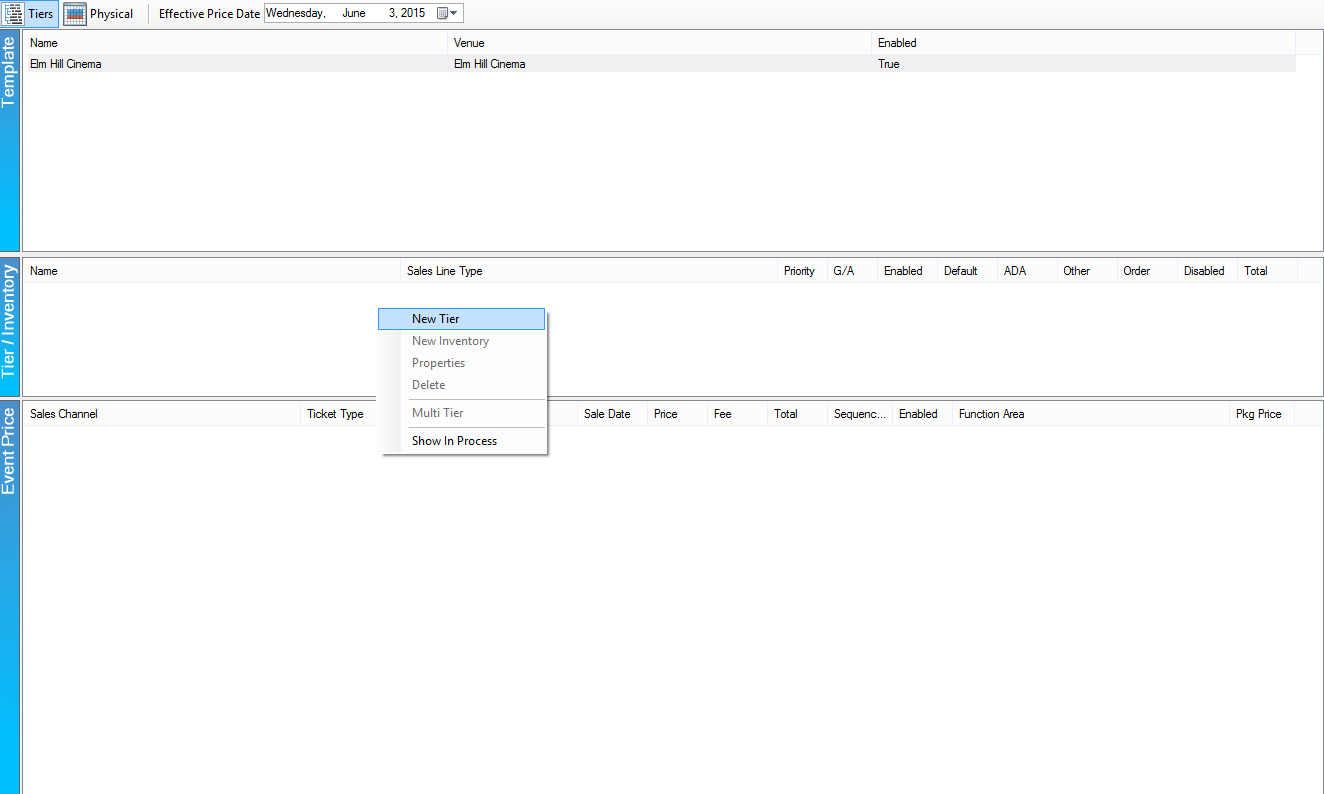Open the Effective Price Date calendar dropdown
The height and width of the screenshot is (794, 1324).
click(x=449, y=14)
